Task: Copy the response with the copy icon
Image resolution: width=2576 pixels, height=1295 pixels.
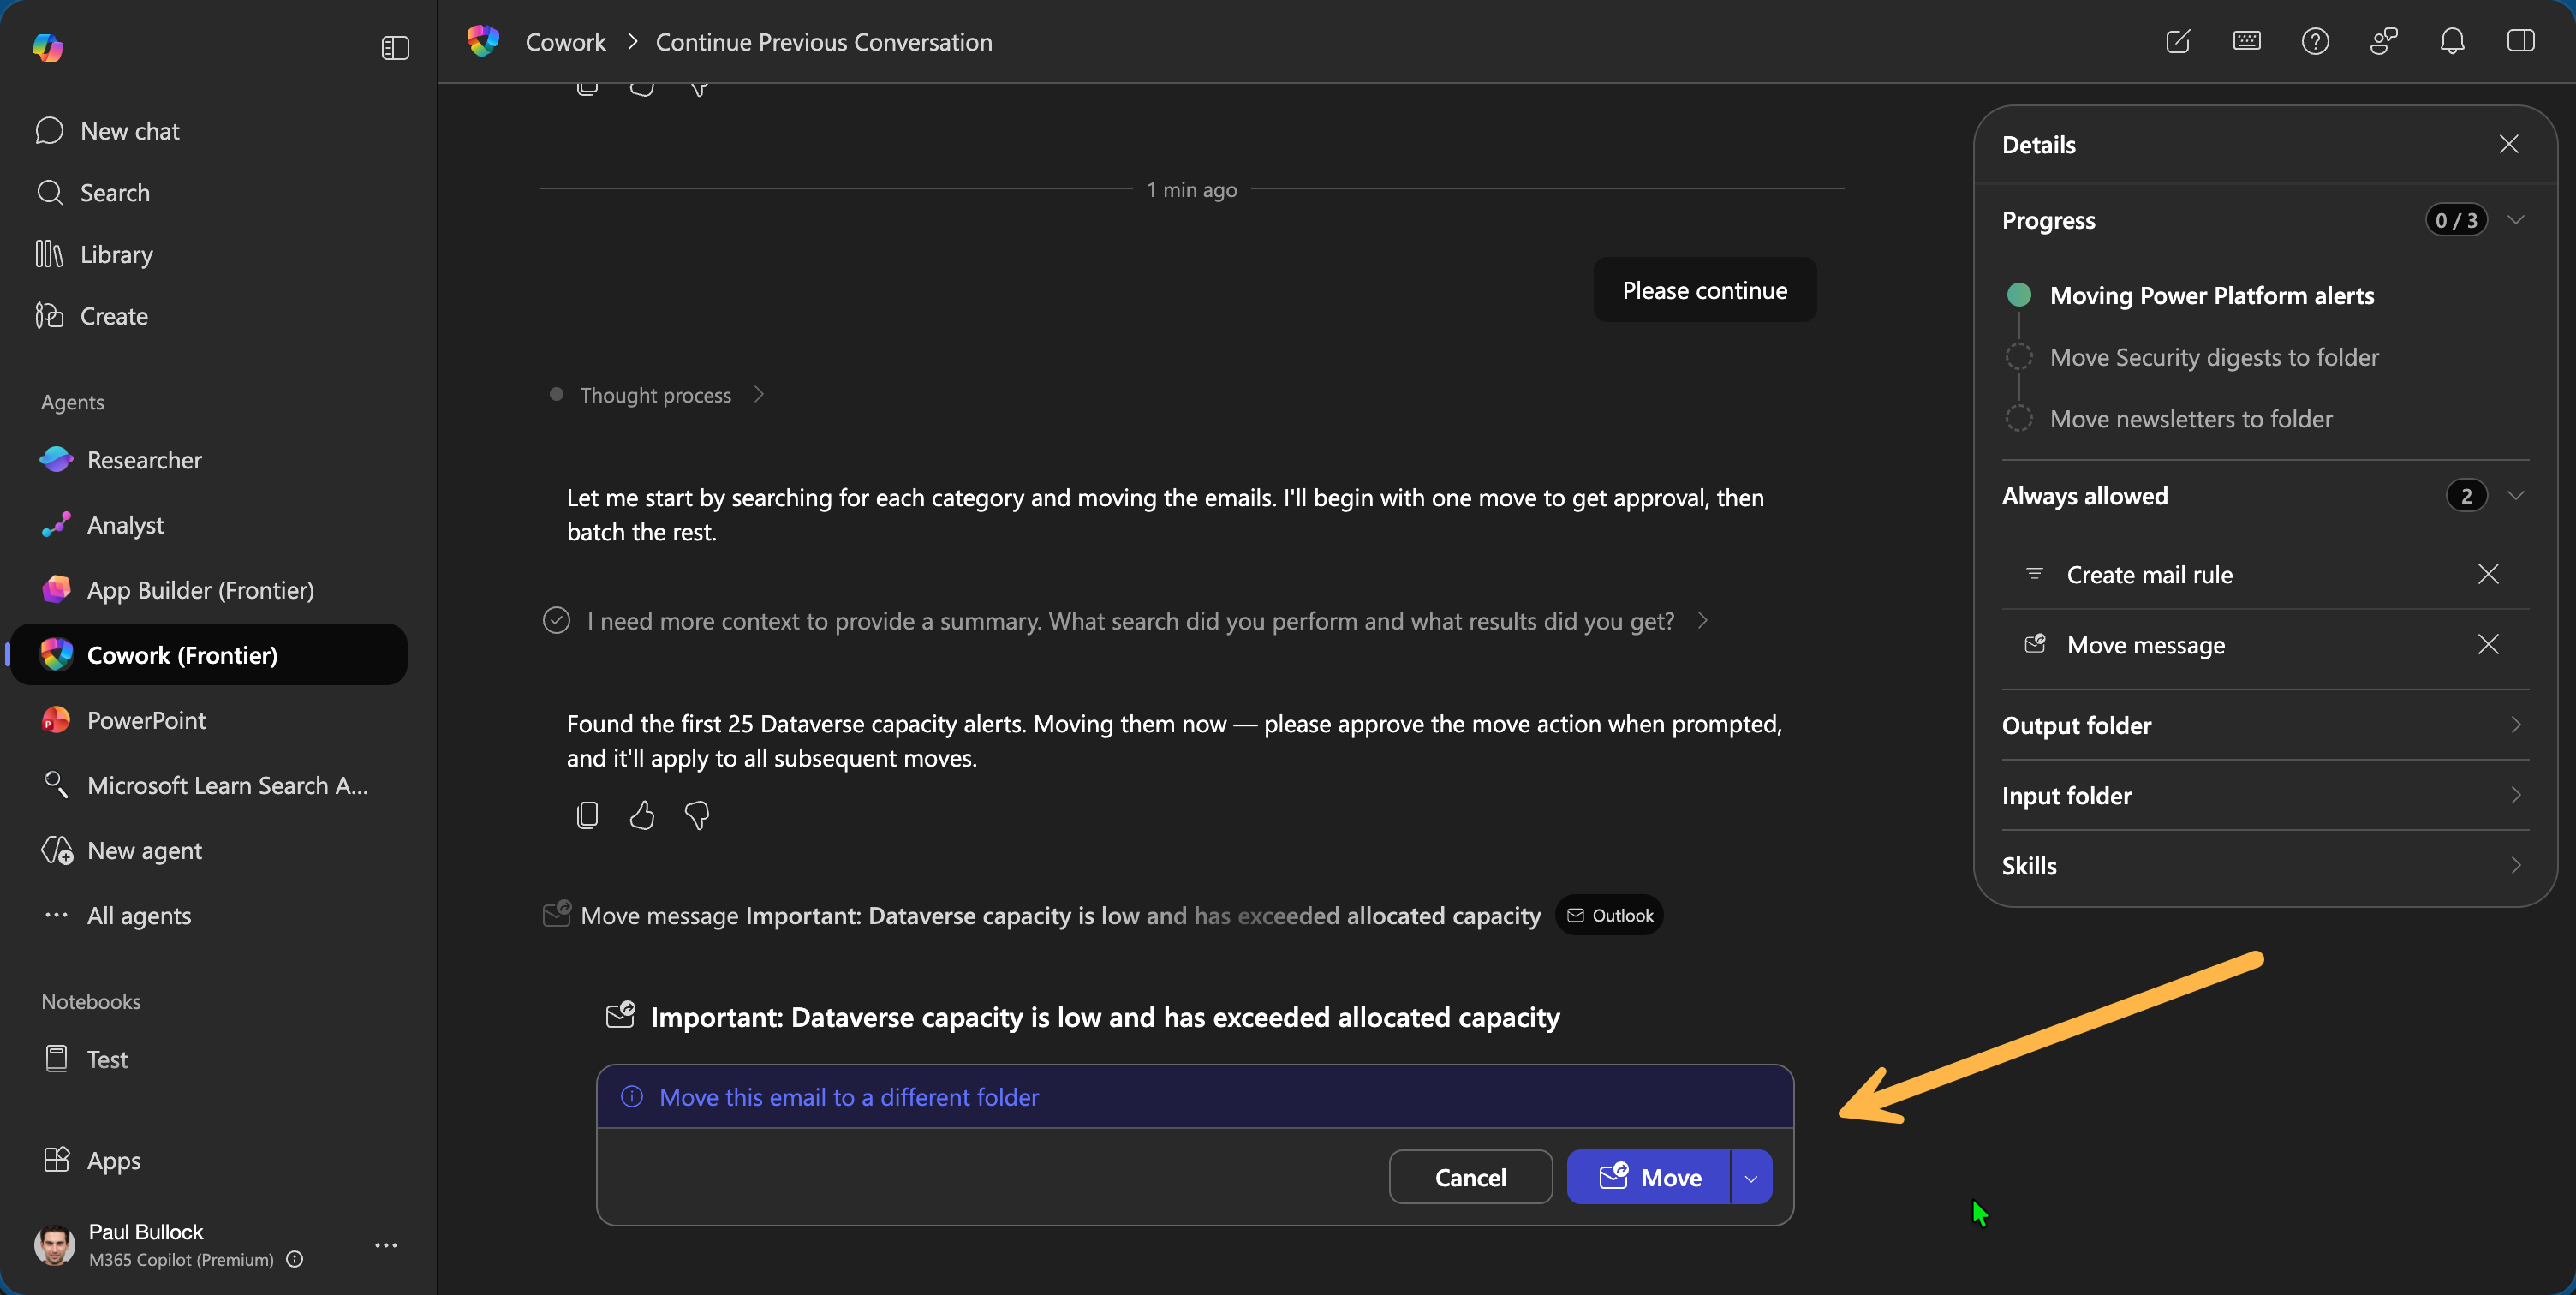Action: point(587,815)
